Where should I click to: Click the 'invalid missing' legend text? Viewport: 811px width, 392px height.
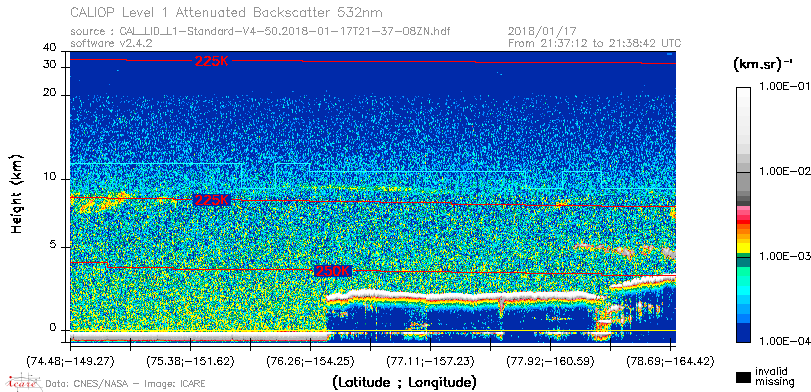[775, 376]
